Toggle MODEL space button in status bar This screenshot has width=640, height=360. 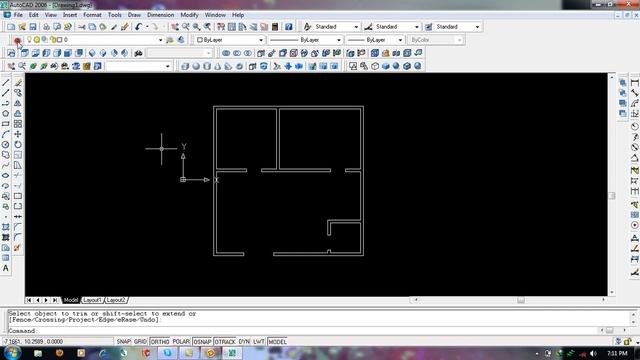277,342
